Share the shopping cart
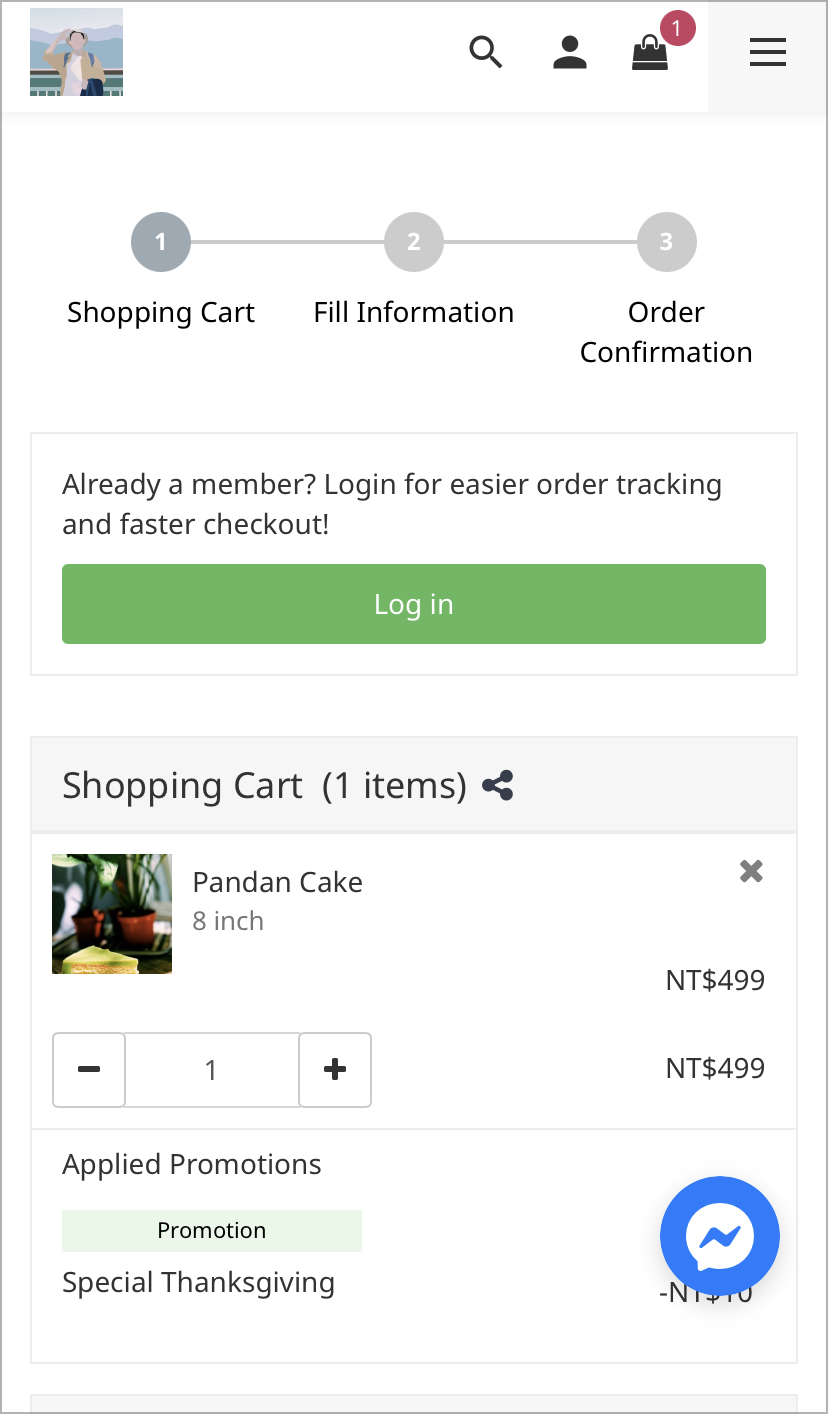Image resolution: width=828 pixels, height=1414 pixels. point(497,785)
